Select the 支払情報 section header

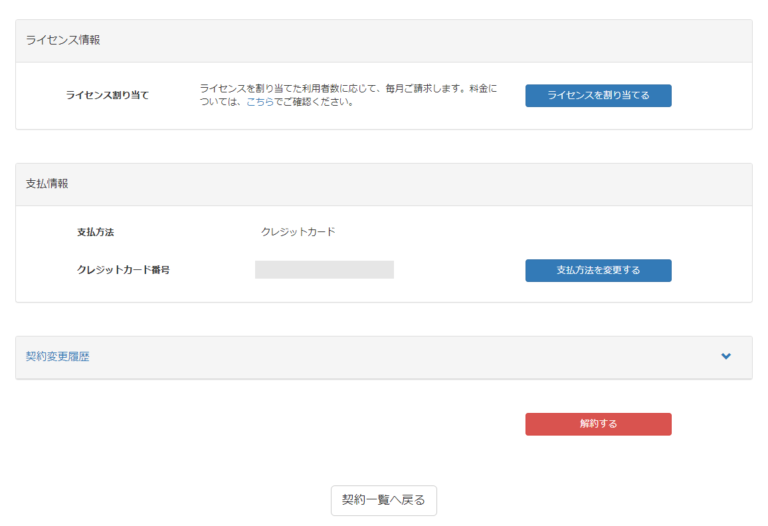pos(47,185)
